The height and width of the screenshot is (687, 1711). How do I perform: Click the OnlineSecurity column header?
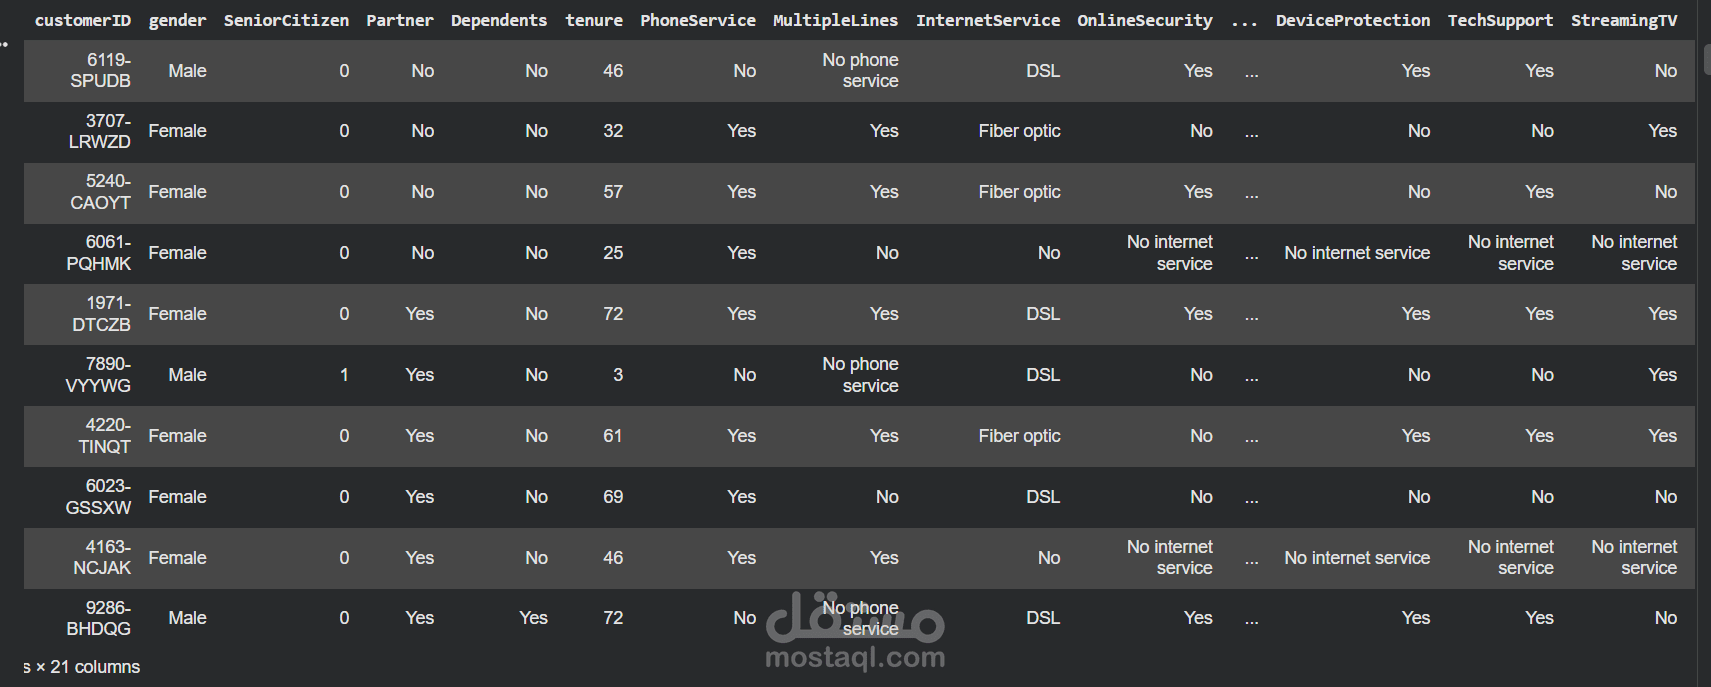1144,20
